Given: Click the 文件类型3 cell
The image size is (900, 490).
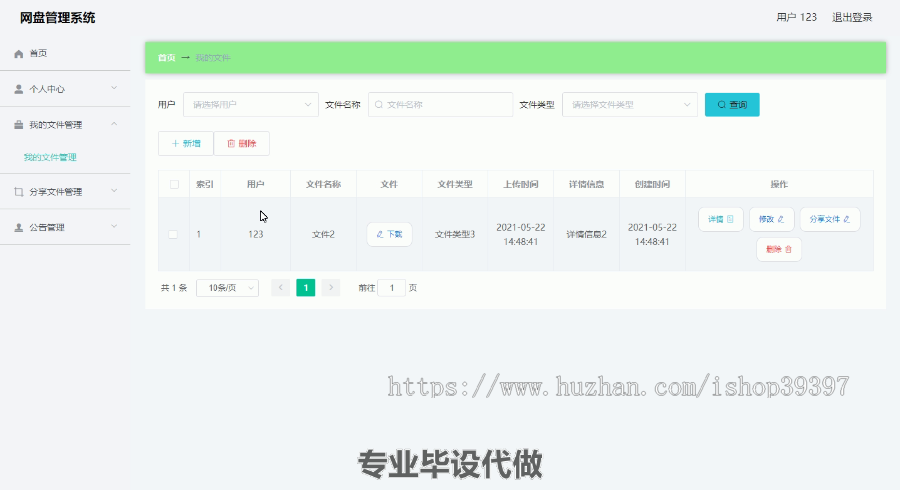Looking at the screenshot, I should click(455, 234).
